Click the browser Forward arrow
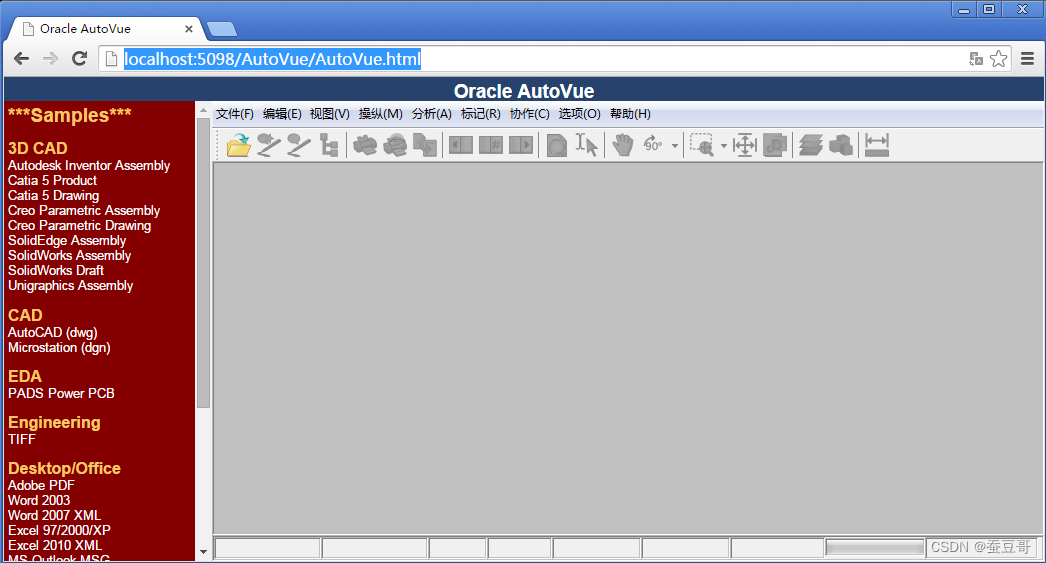 [50, 59]
